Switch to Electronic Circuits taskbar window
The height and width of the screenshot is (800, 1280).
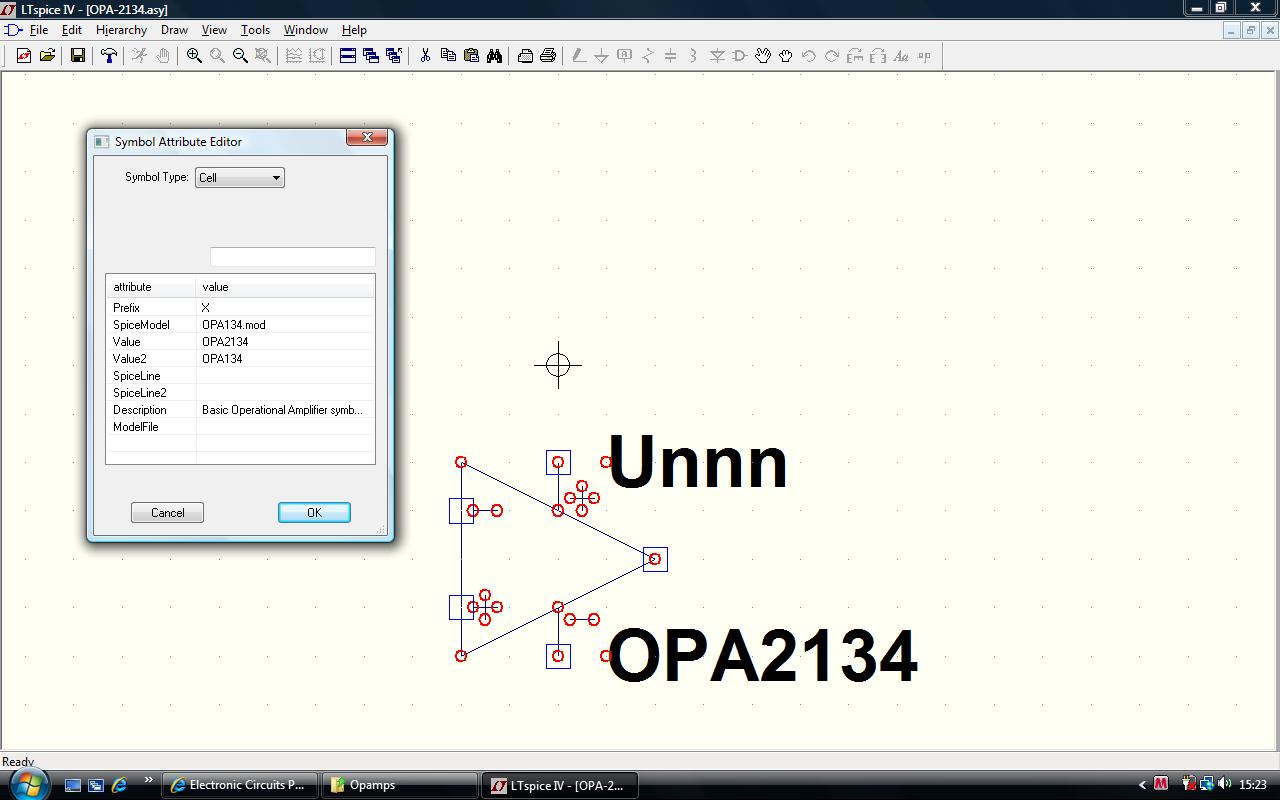pyautogui.click(x=240, y=785)
